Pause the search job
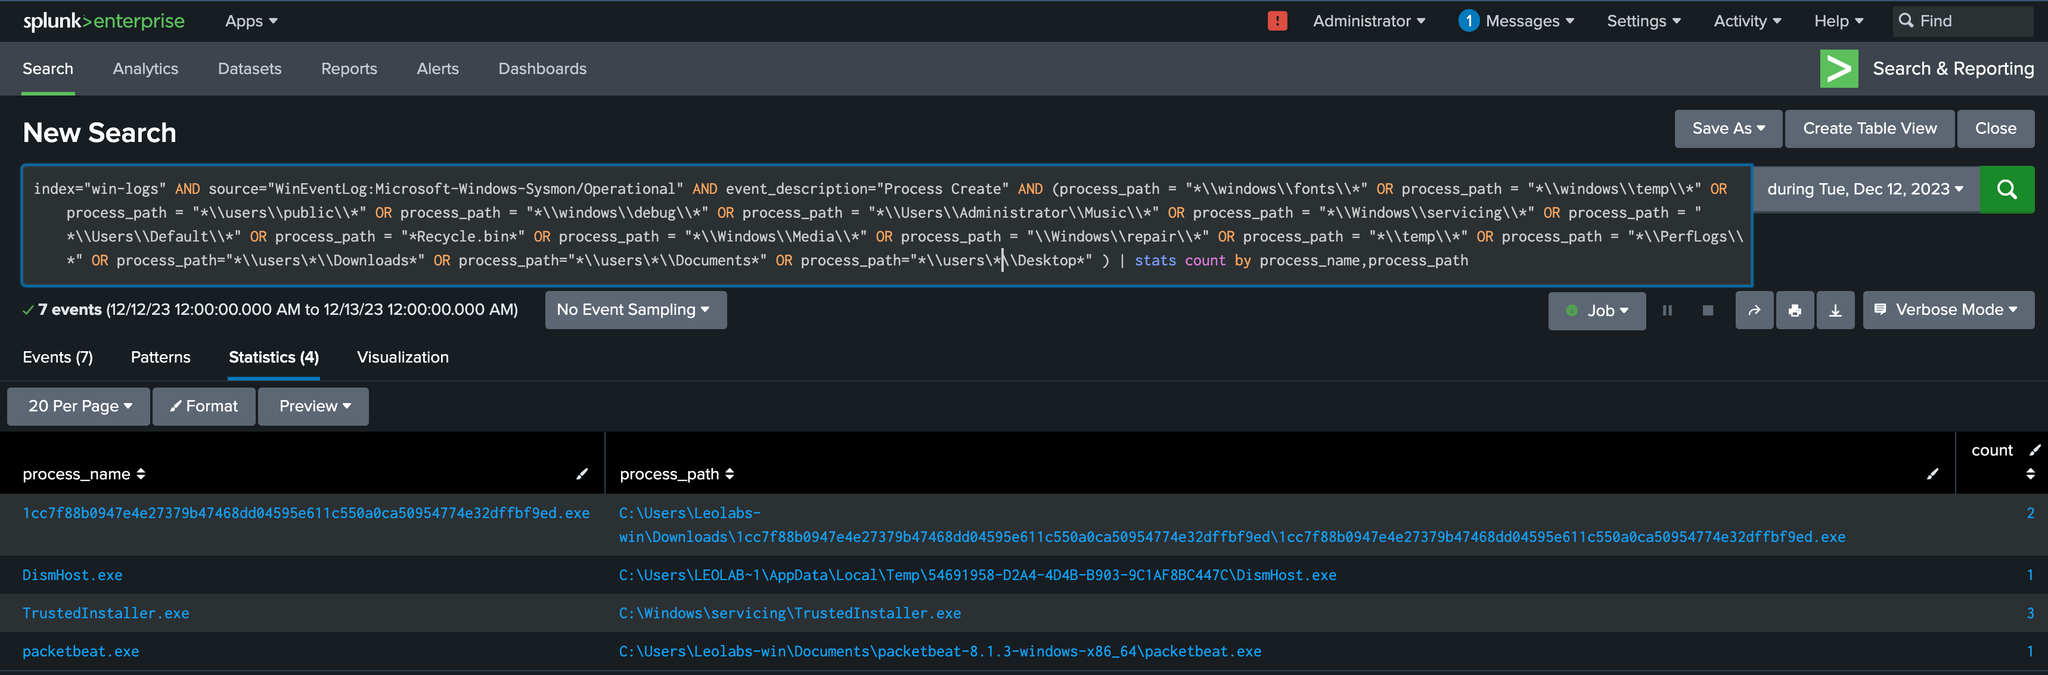This screenshot has height=675, width=2048. (1667, 311)
